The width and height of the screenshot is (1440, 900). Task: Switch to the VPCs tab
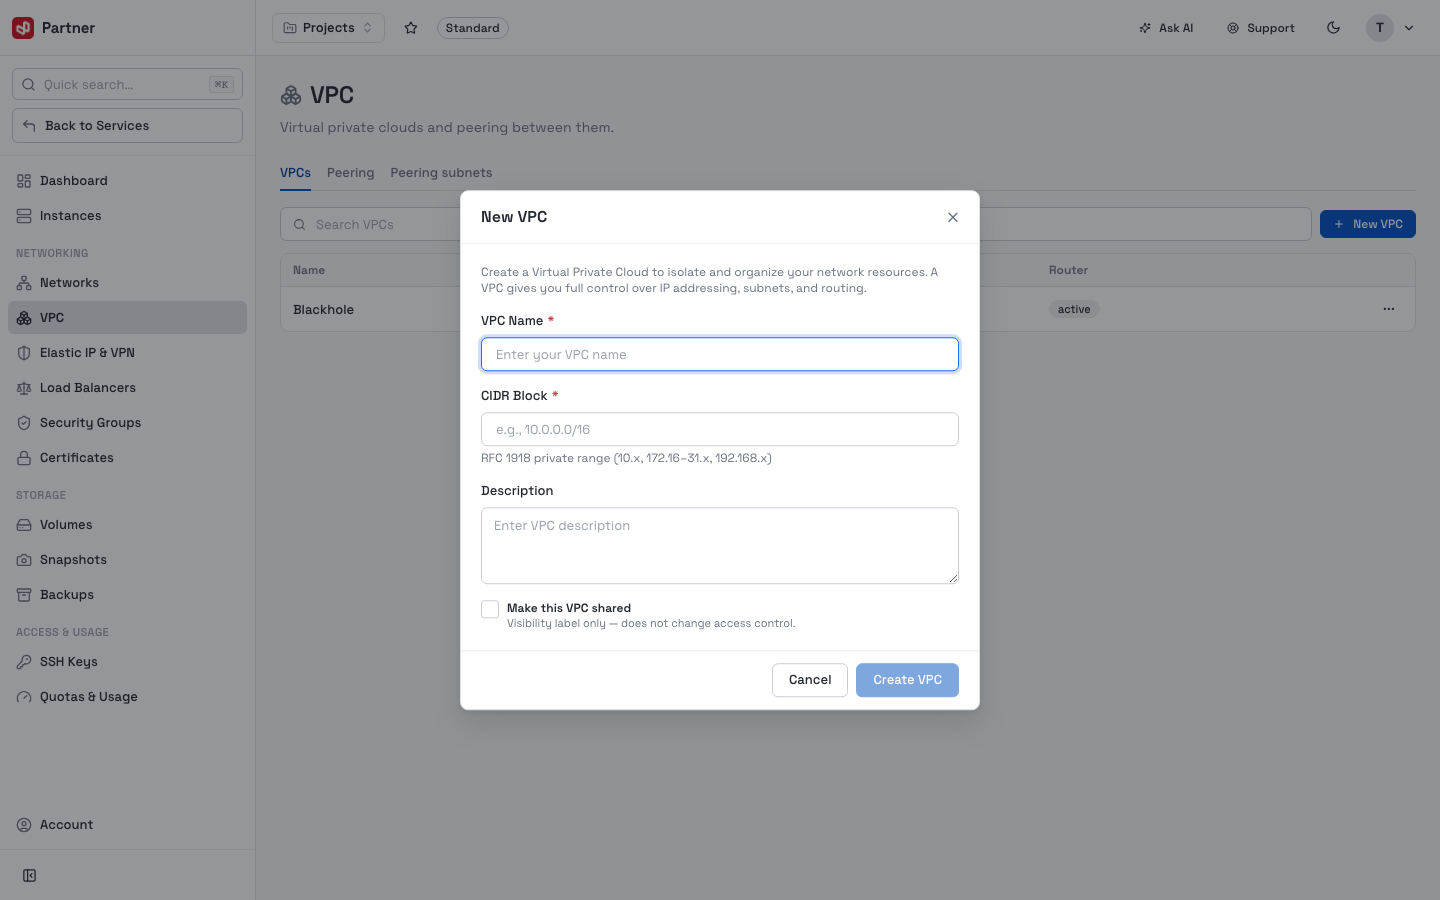(295, 173)
